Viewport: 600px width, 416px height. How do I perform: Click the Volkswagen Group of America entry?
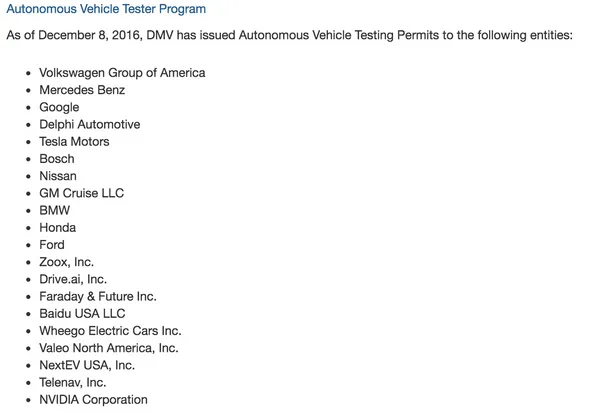pyautogui.click(x=122, y=73)
